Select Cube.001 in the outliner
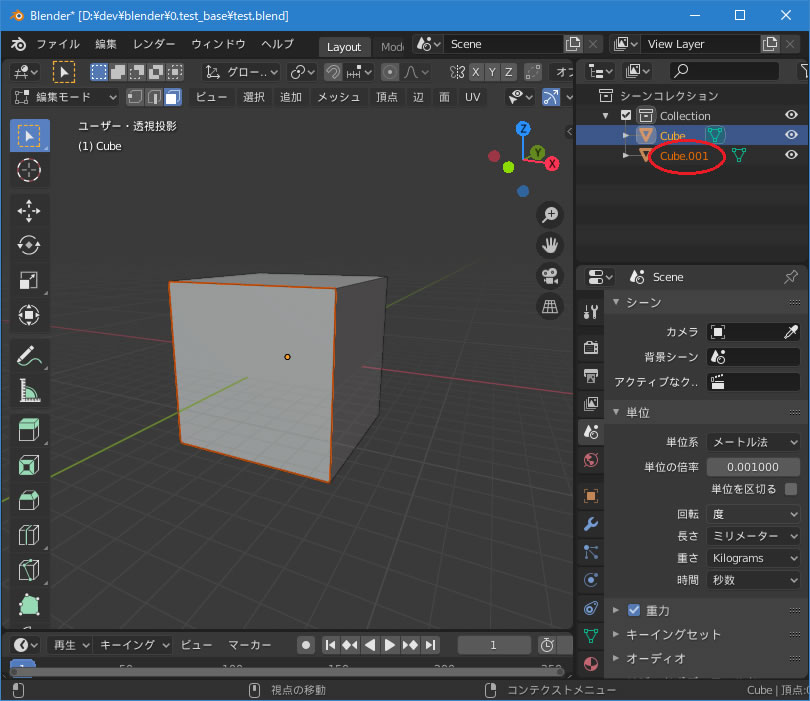 [684, 155]
